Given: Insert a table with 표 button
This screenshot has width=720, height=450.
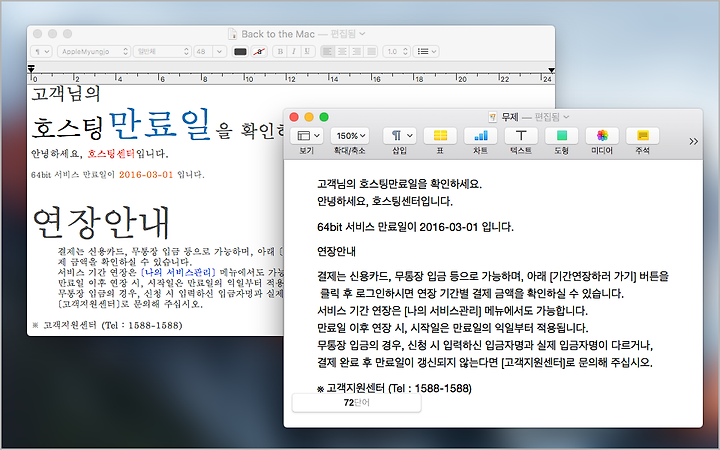Looking at the screenshot, I should point(440,135).
